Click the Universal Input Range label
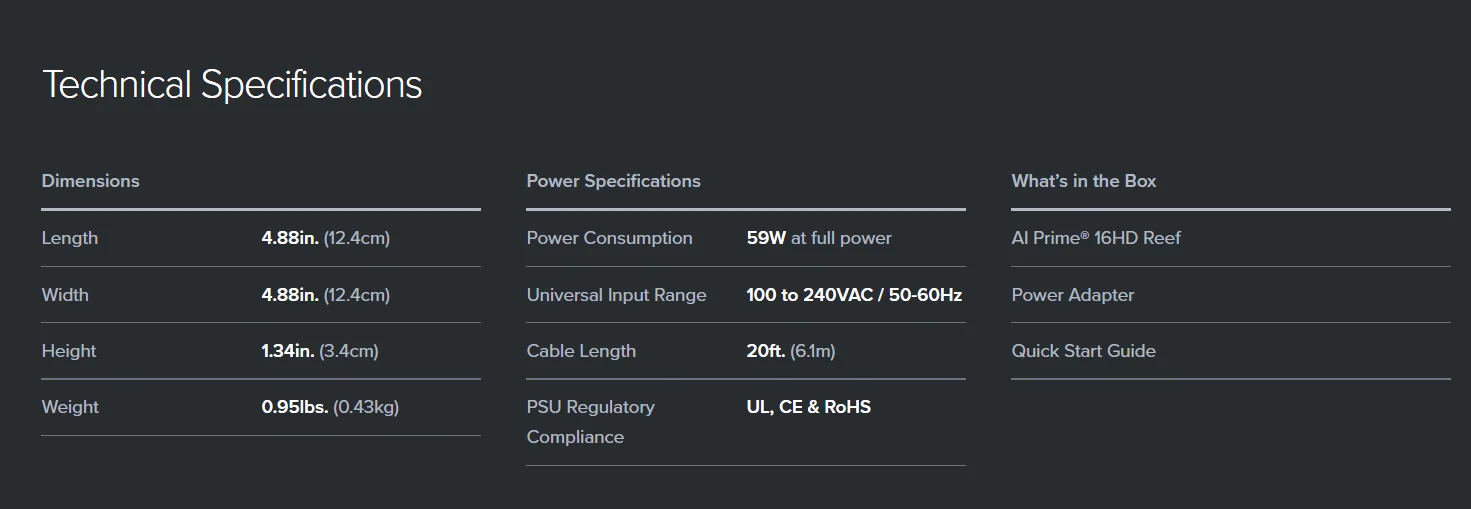1471x509 pixels. click(616, 295)
